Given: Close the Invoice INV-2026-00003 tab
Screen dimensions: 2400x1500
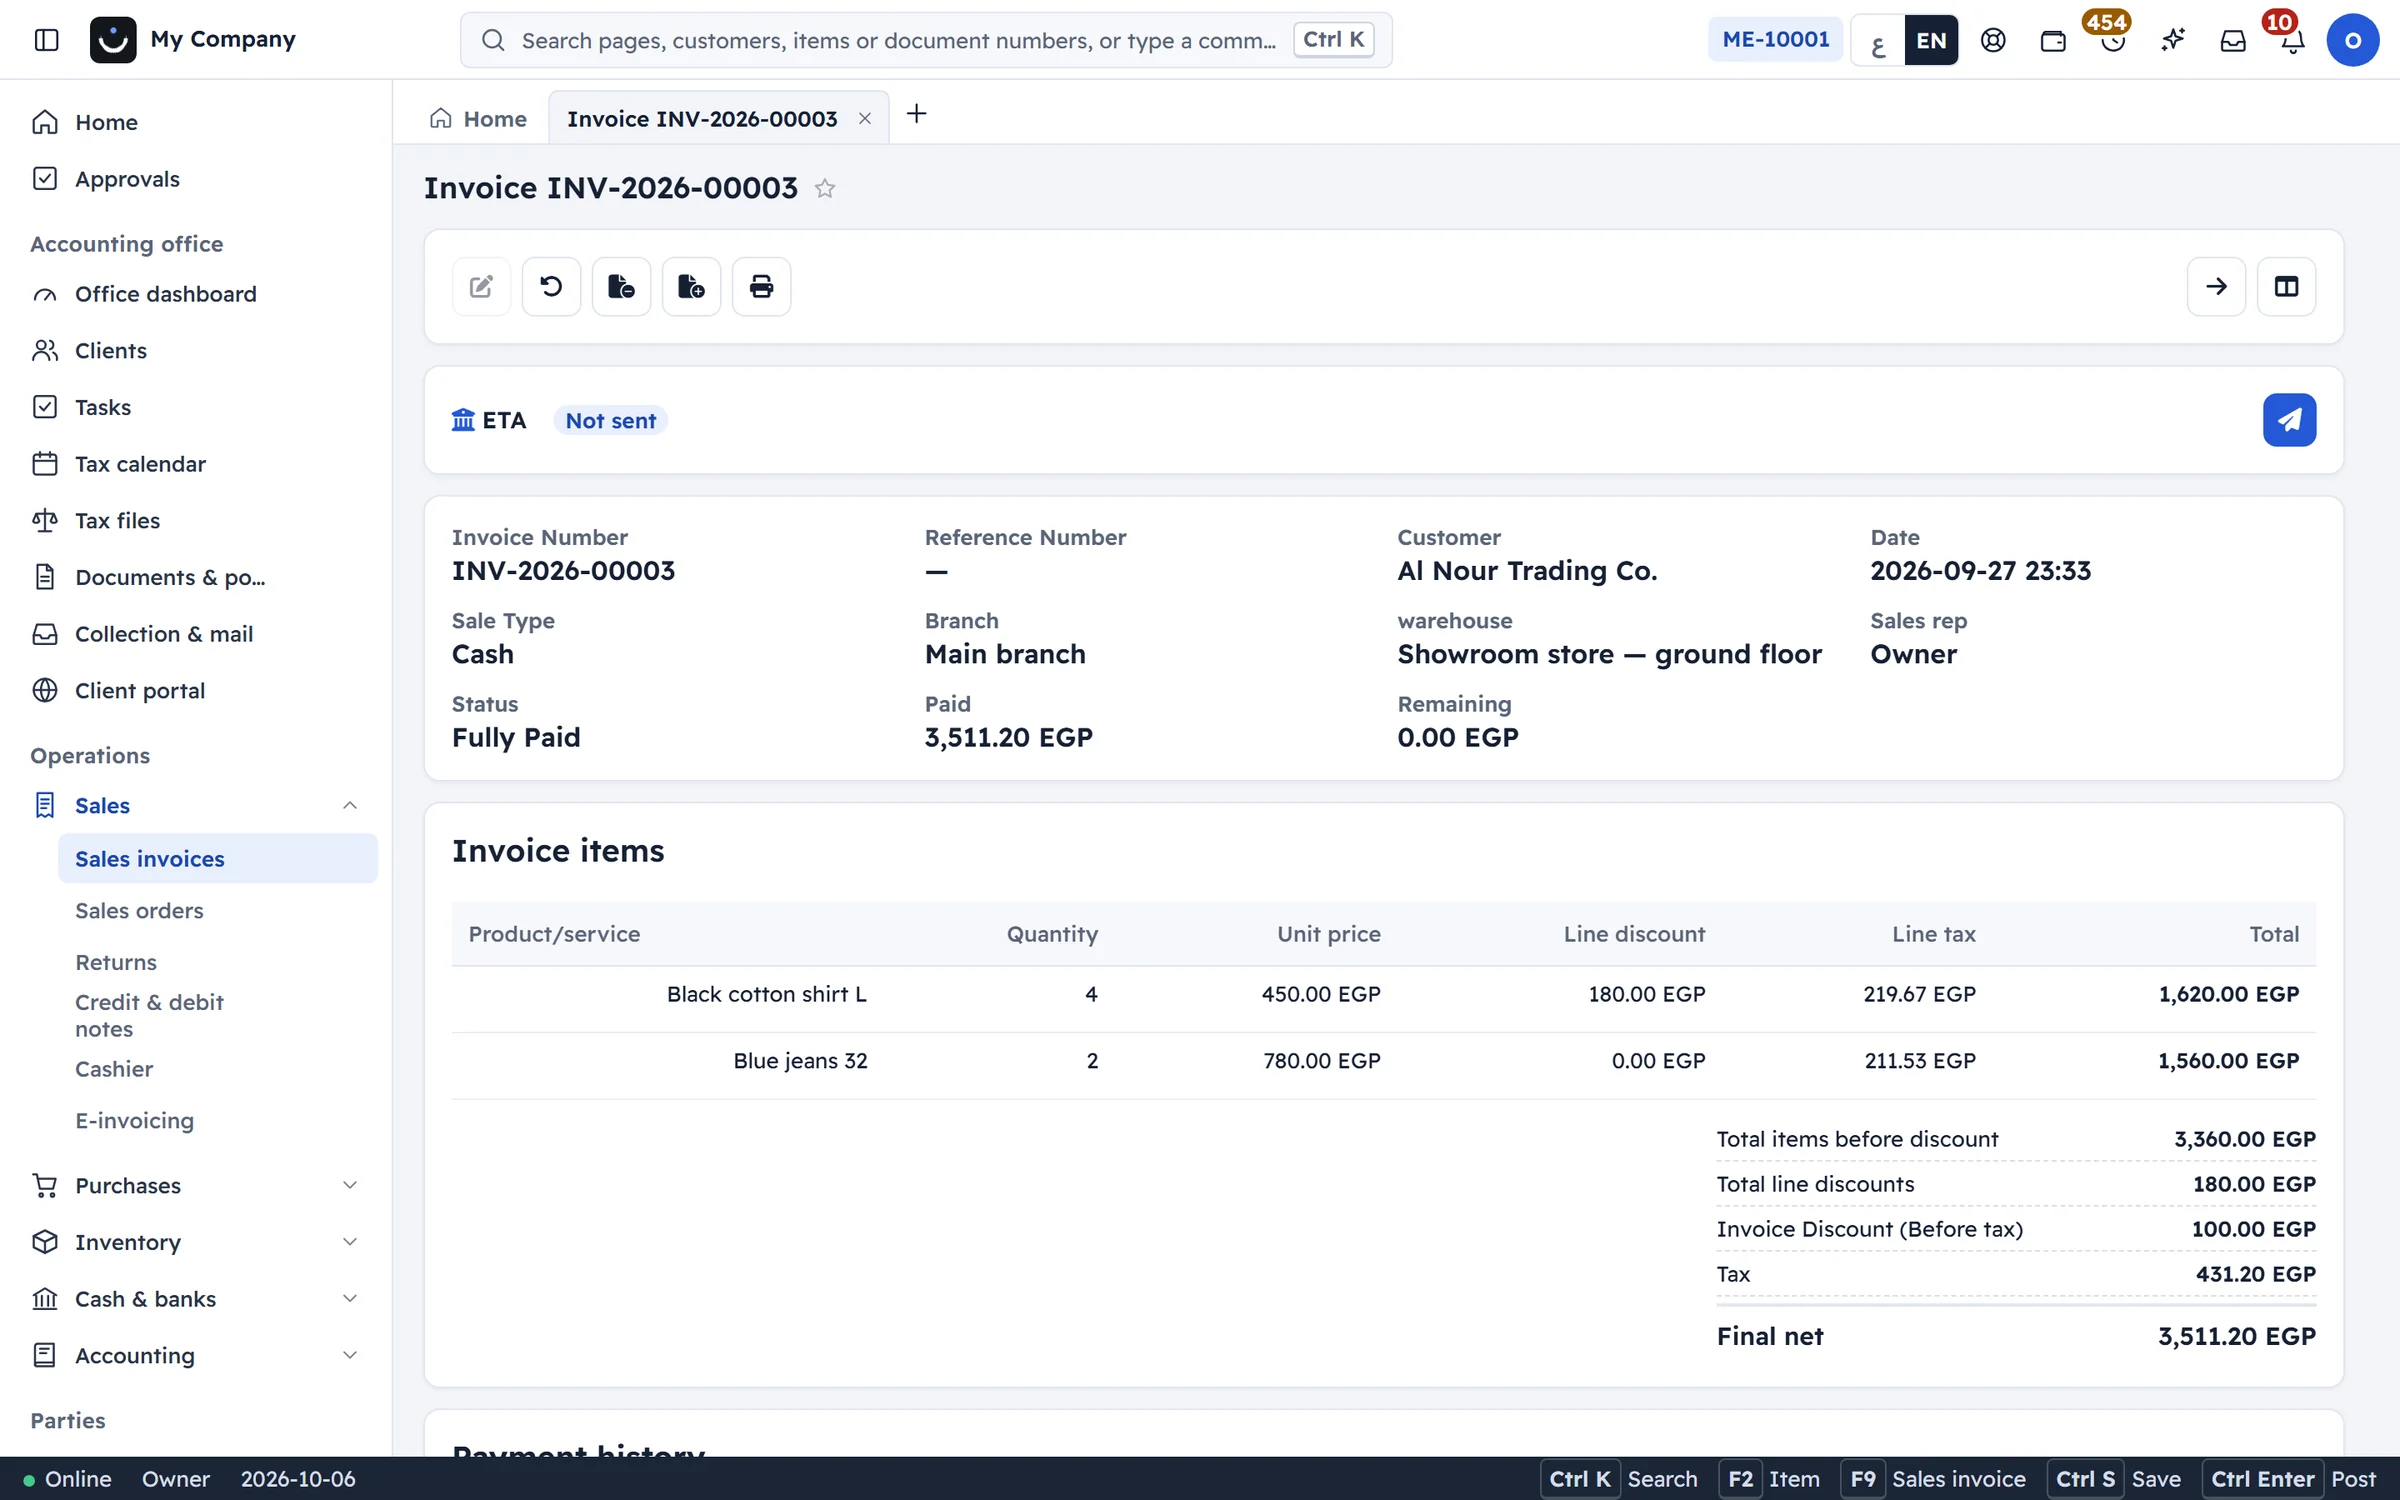Looking at the screenshot, I should click(865, 118).
